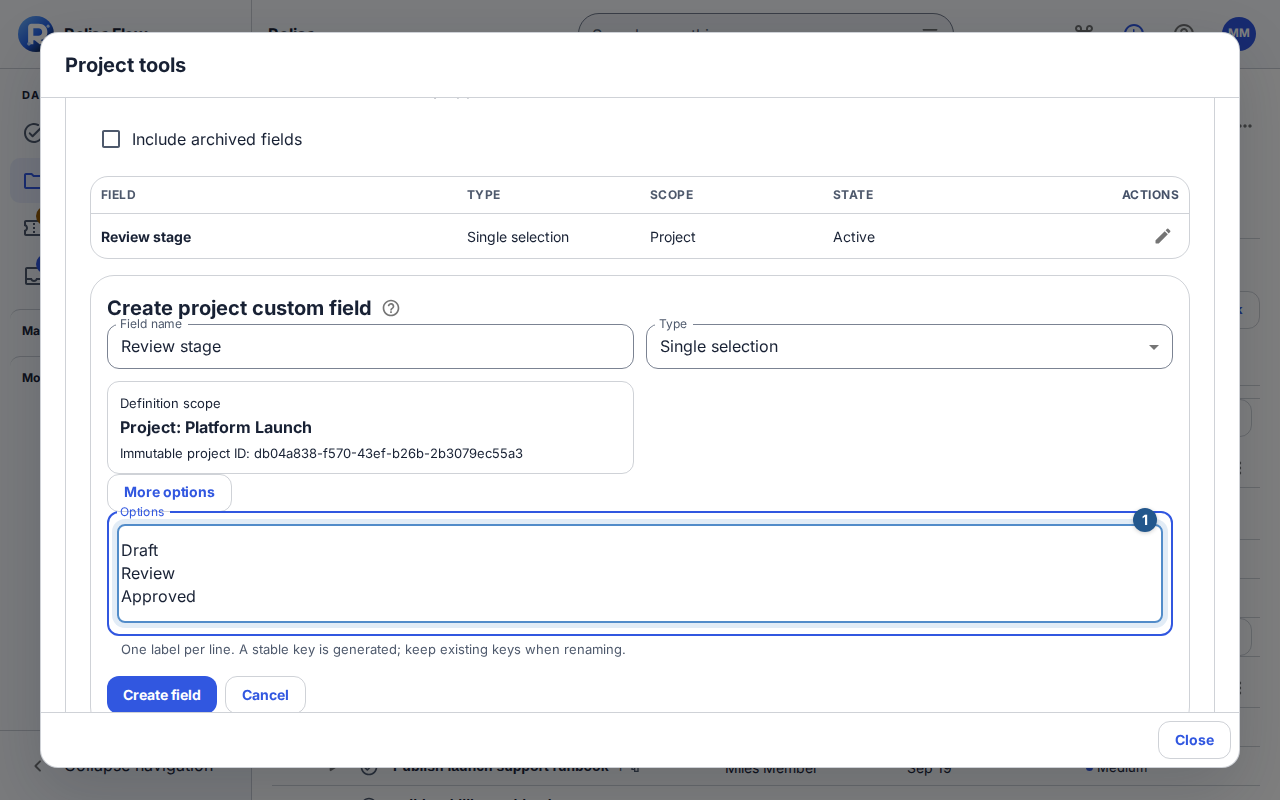Click the TYPE column header

483,195
